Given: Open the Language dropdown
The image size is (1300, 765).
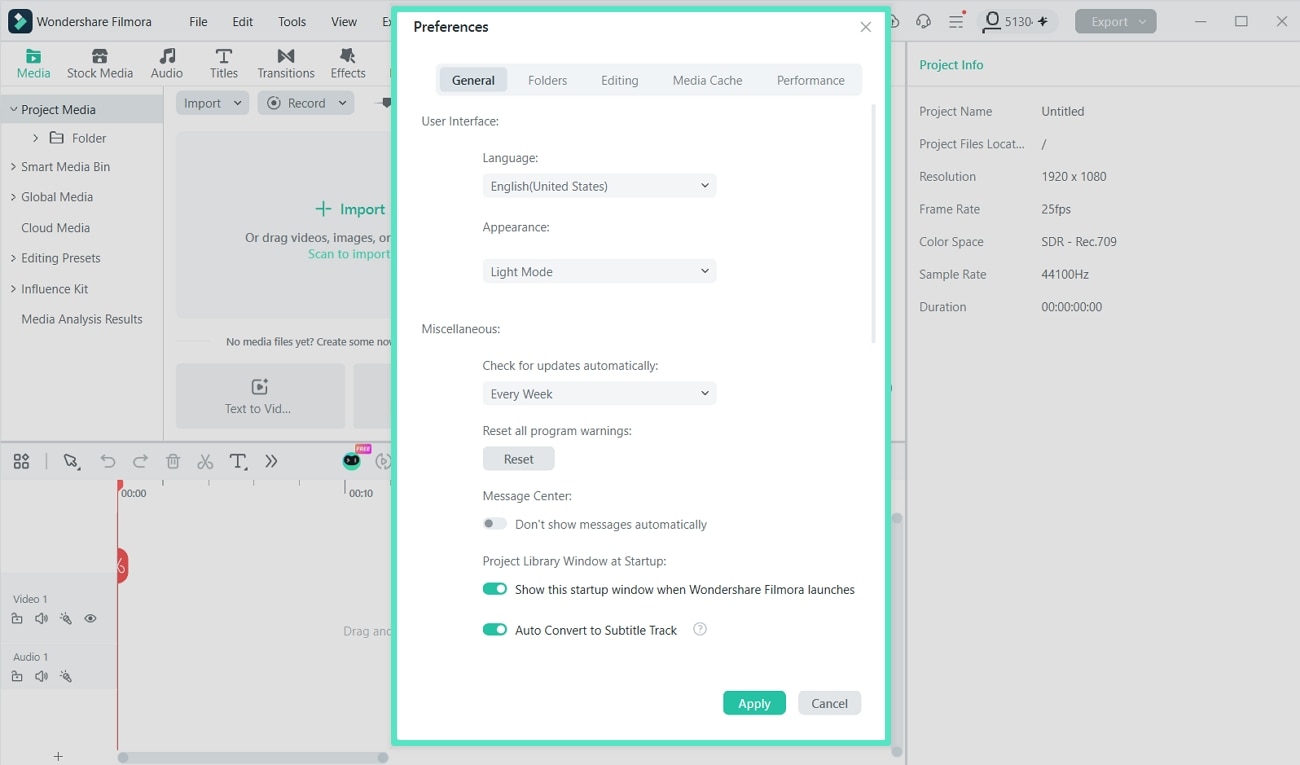Looking at the screenshot, I should (599, 186).
